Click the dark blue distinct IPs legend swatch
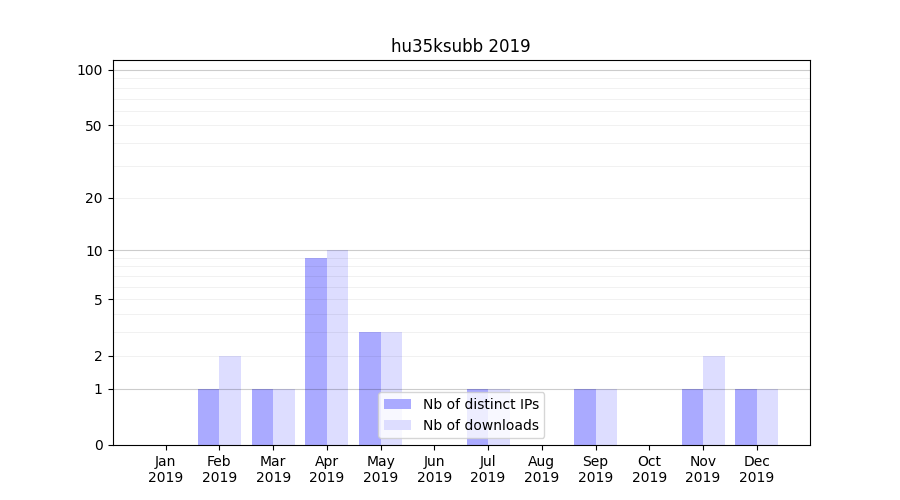Screen dimensions: 900x500 pyautogui.click(x=397, y=404)
